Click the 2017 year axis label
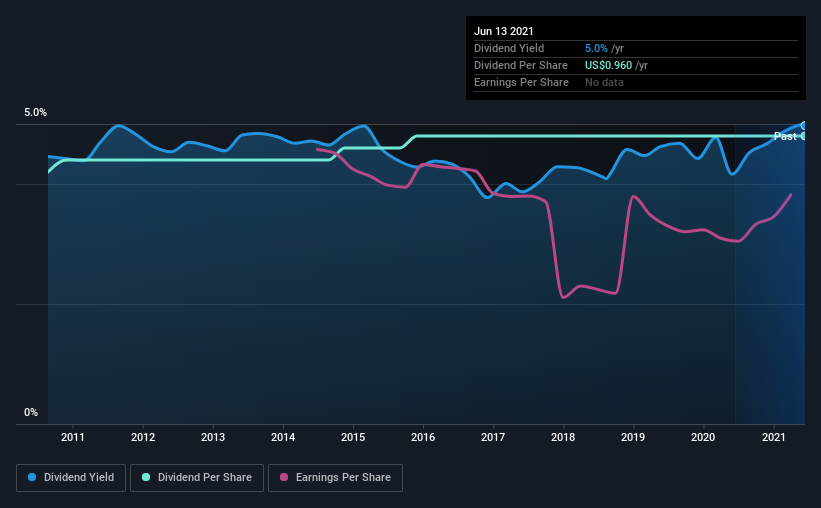Image resolution: width=821 pixels, height=508 pixels. [x=493, y=437]
